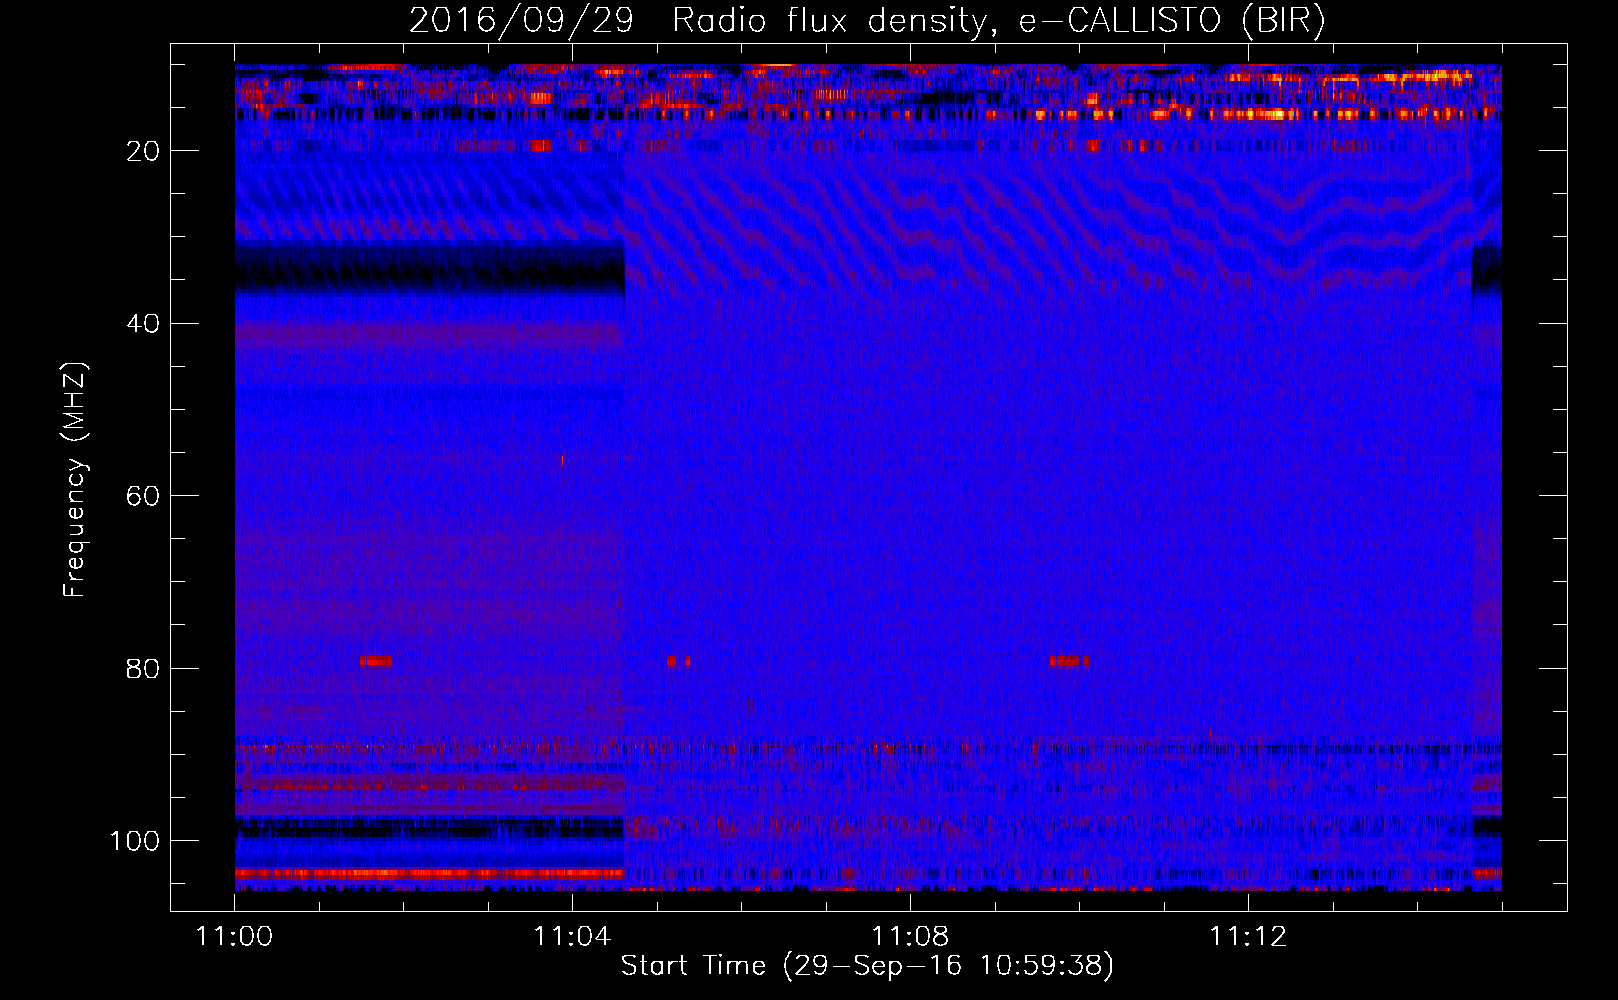
Task: Click the 'Frequency (MHZ)' axis label
Action: pos(75,480)
